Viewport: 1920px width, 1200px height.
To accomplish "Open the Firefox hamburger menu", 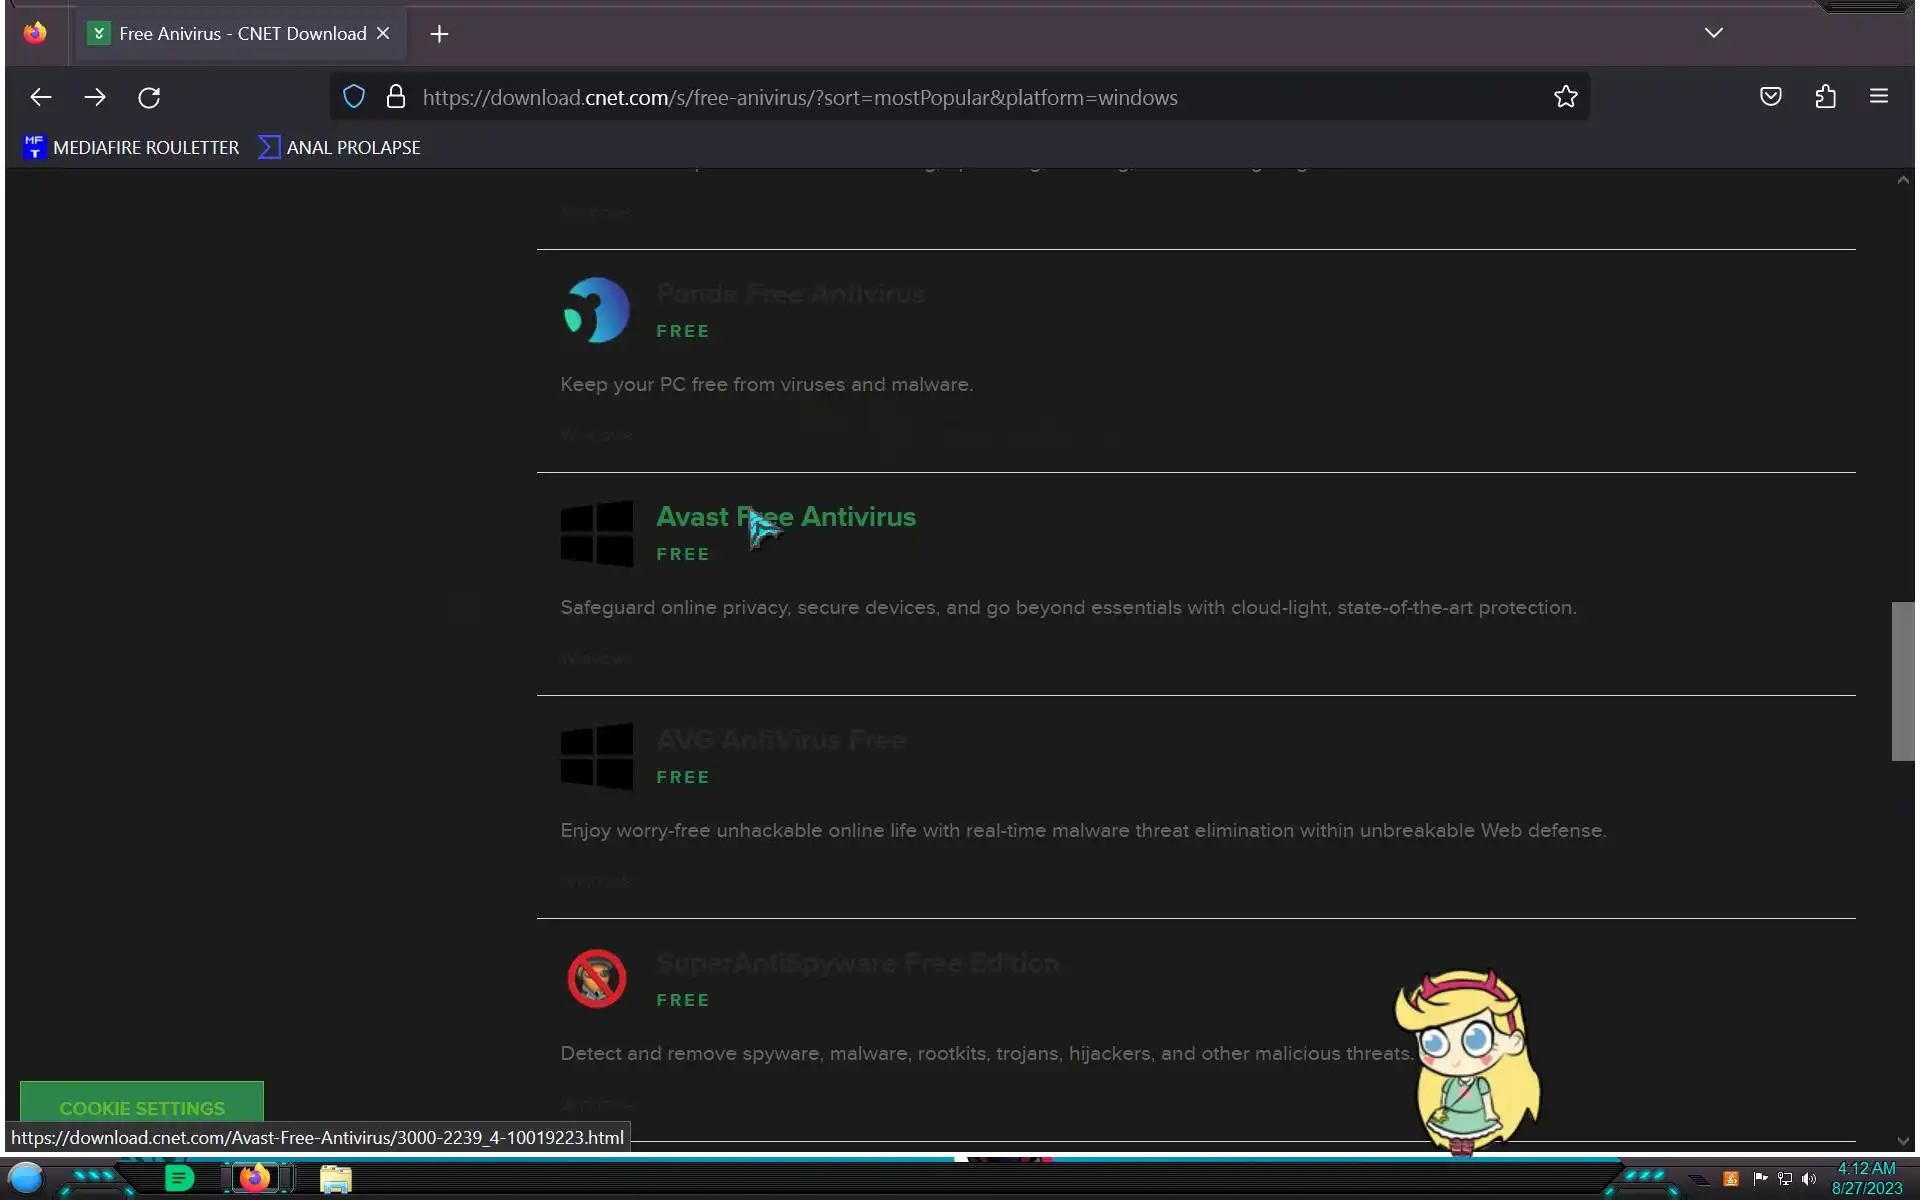I will point(1878,97).
